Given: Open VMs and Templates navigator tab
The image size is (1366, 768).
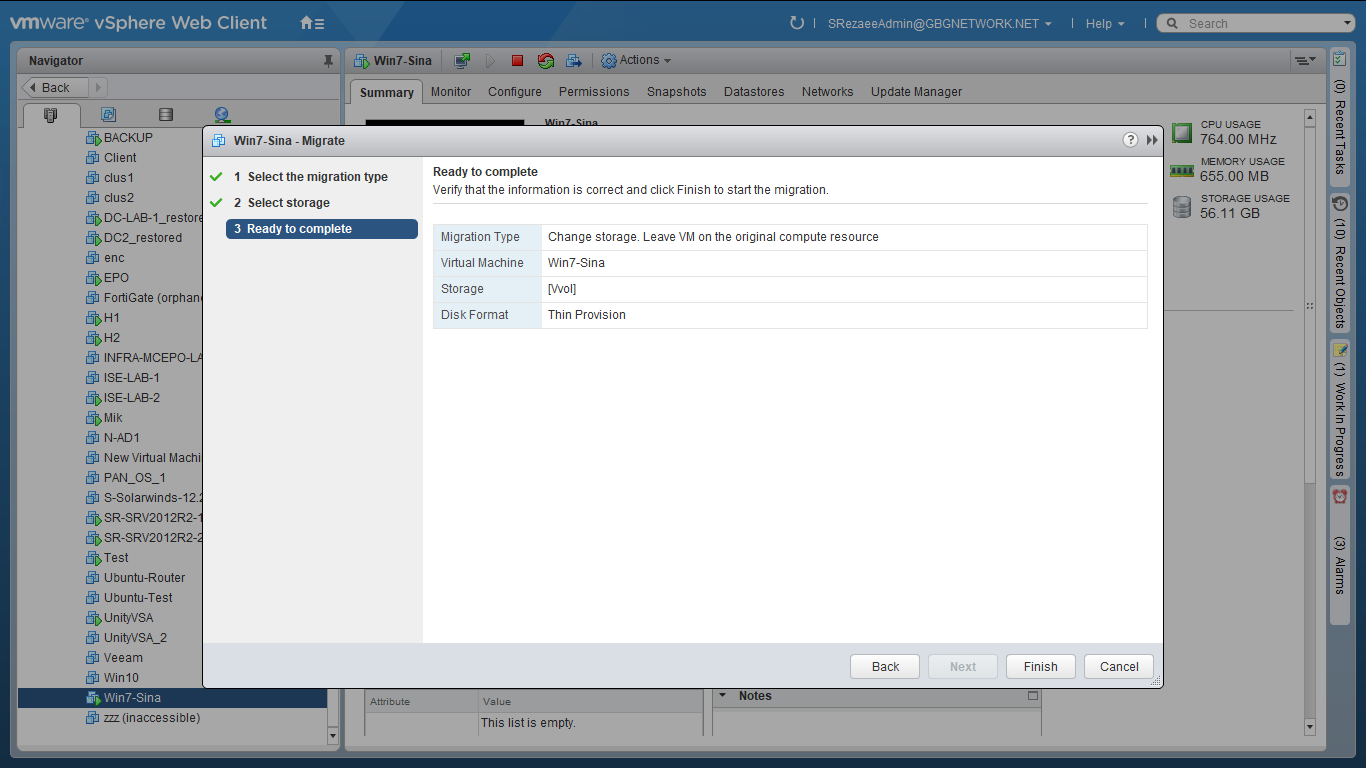Looking at the screenshot, I should click(109, 115).
